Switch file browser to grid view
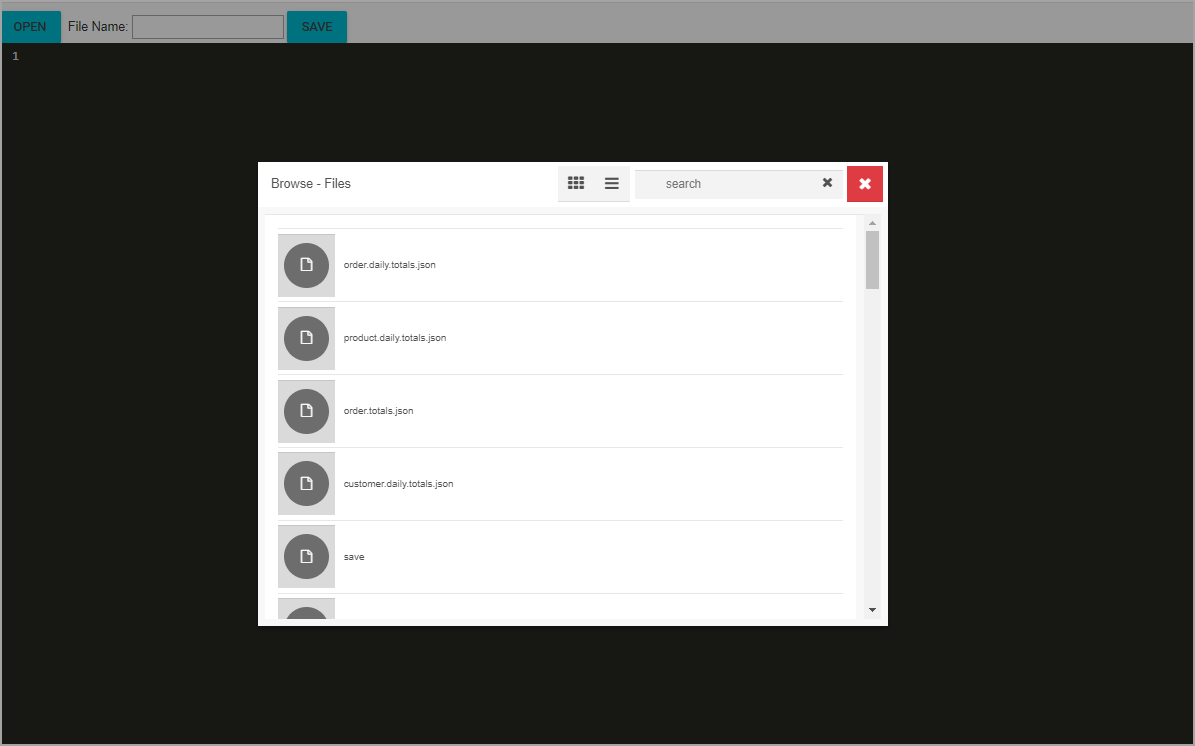The image size is (1195, 746). 576,183
